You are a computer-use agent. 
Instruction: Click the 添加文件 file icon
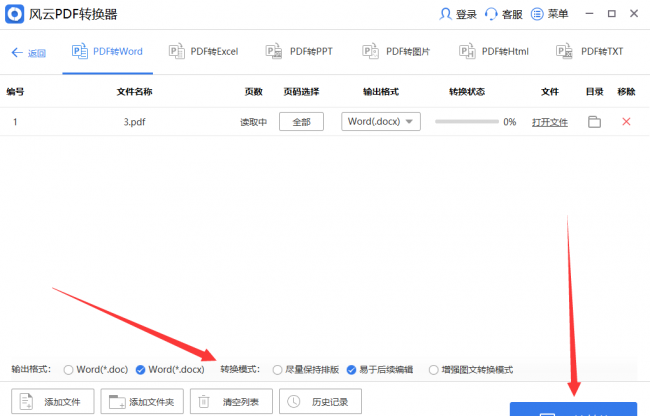26,401
